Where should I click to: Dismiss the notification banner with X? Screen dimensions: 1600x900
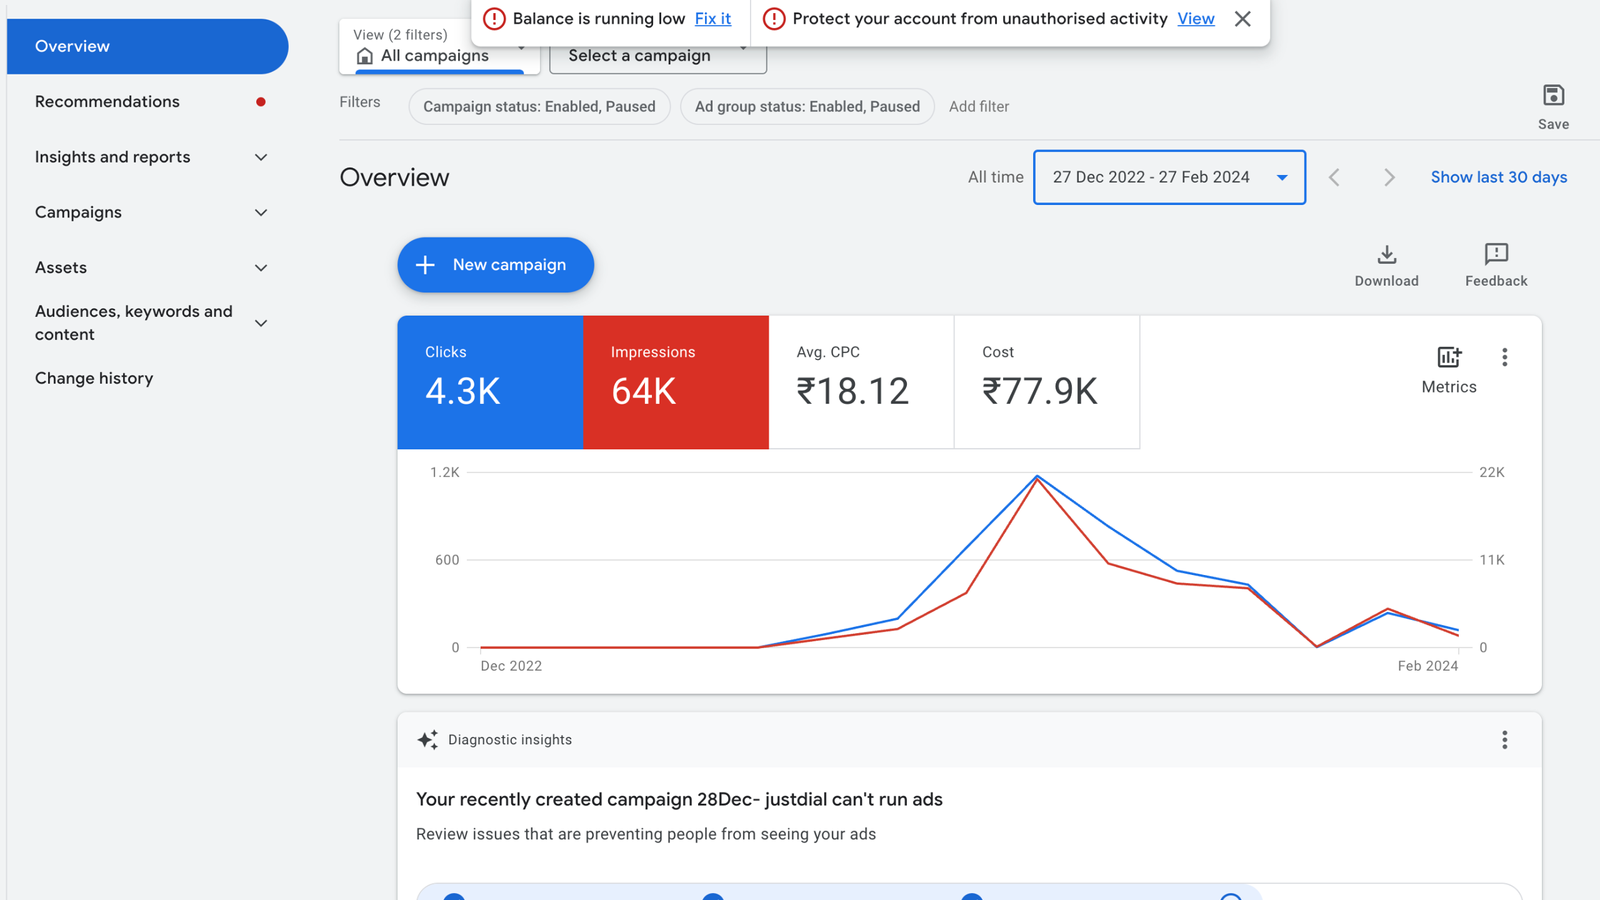tap(1242, 19)
